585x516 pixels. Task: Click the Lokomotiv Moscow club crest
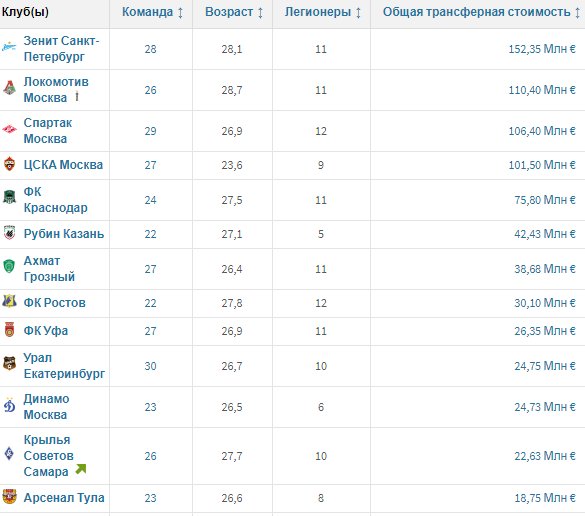[9, 88]
